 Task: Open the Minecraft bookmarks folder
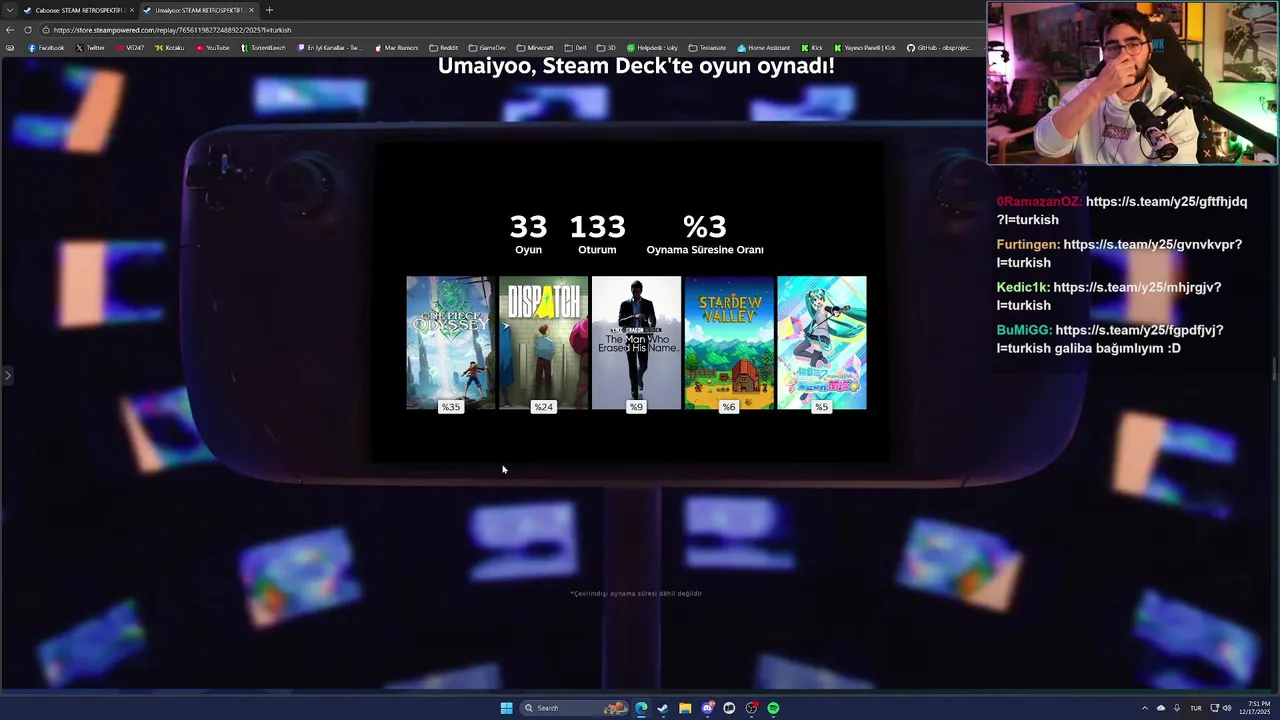(535, 48)
